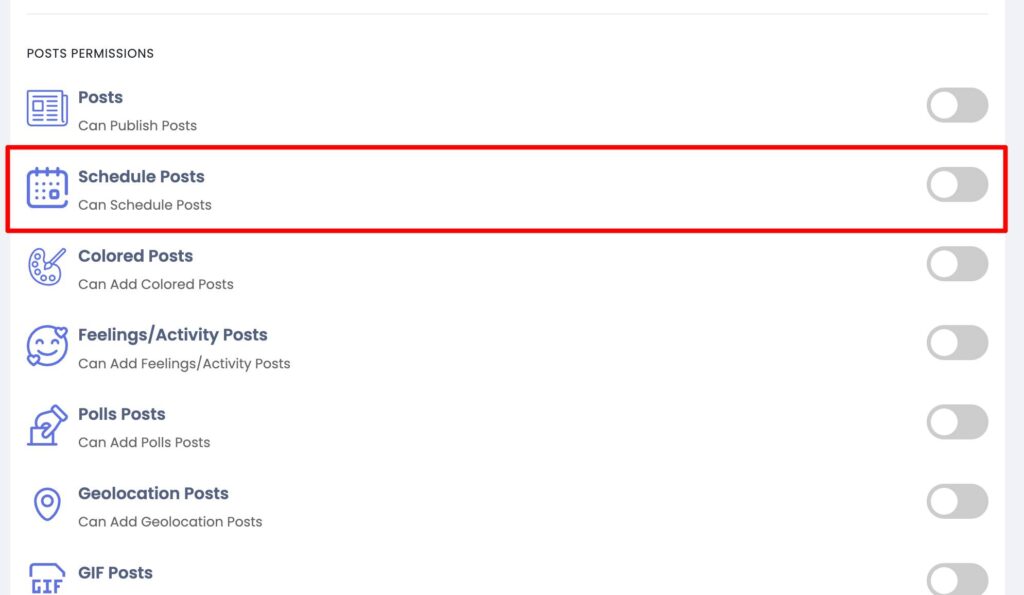This screenshot has height=595, width=1024.
Task: Click the paint palette icon for Colored Posts
Action: (47, 266)
